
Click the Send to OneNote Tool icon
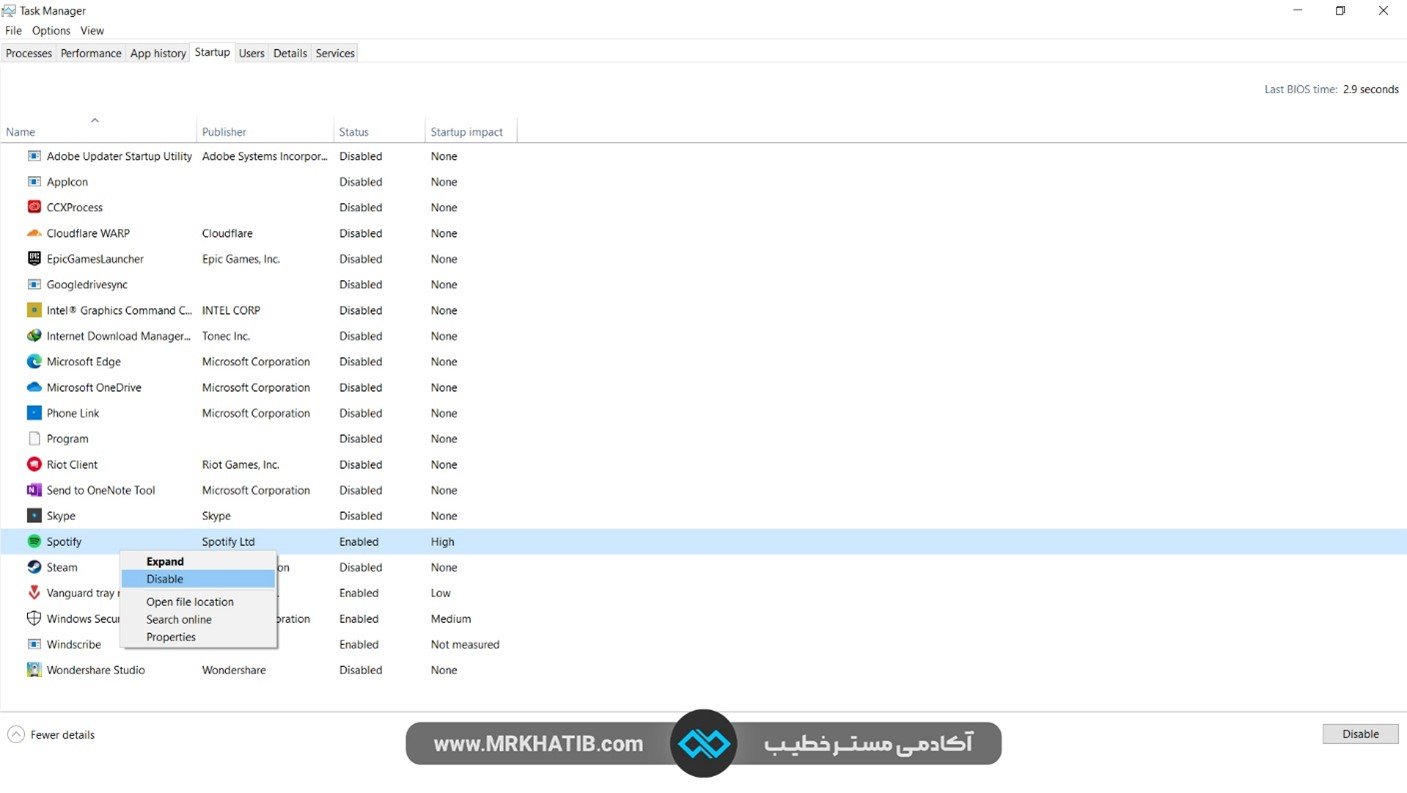point(34,490)
